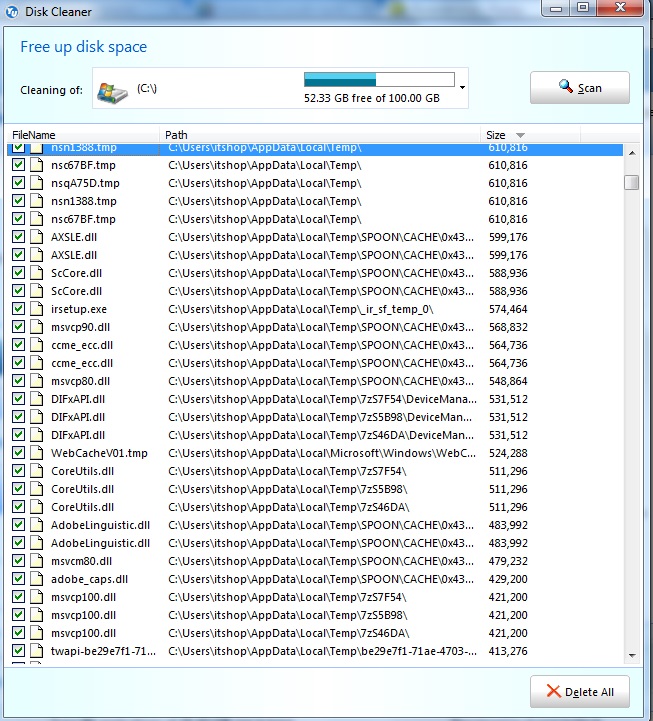Select the nsqA75D.tmp file name

(x=85, y=183)
